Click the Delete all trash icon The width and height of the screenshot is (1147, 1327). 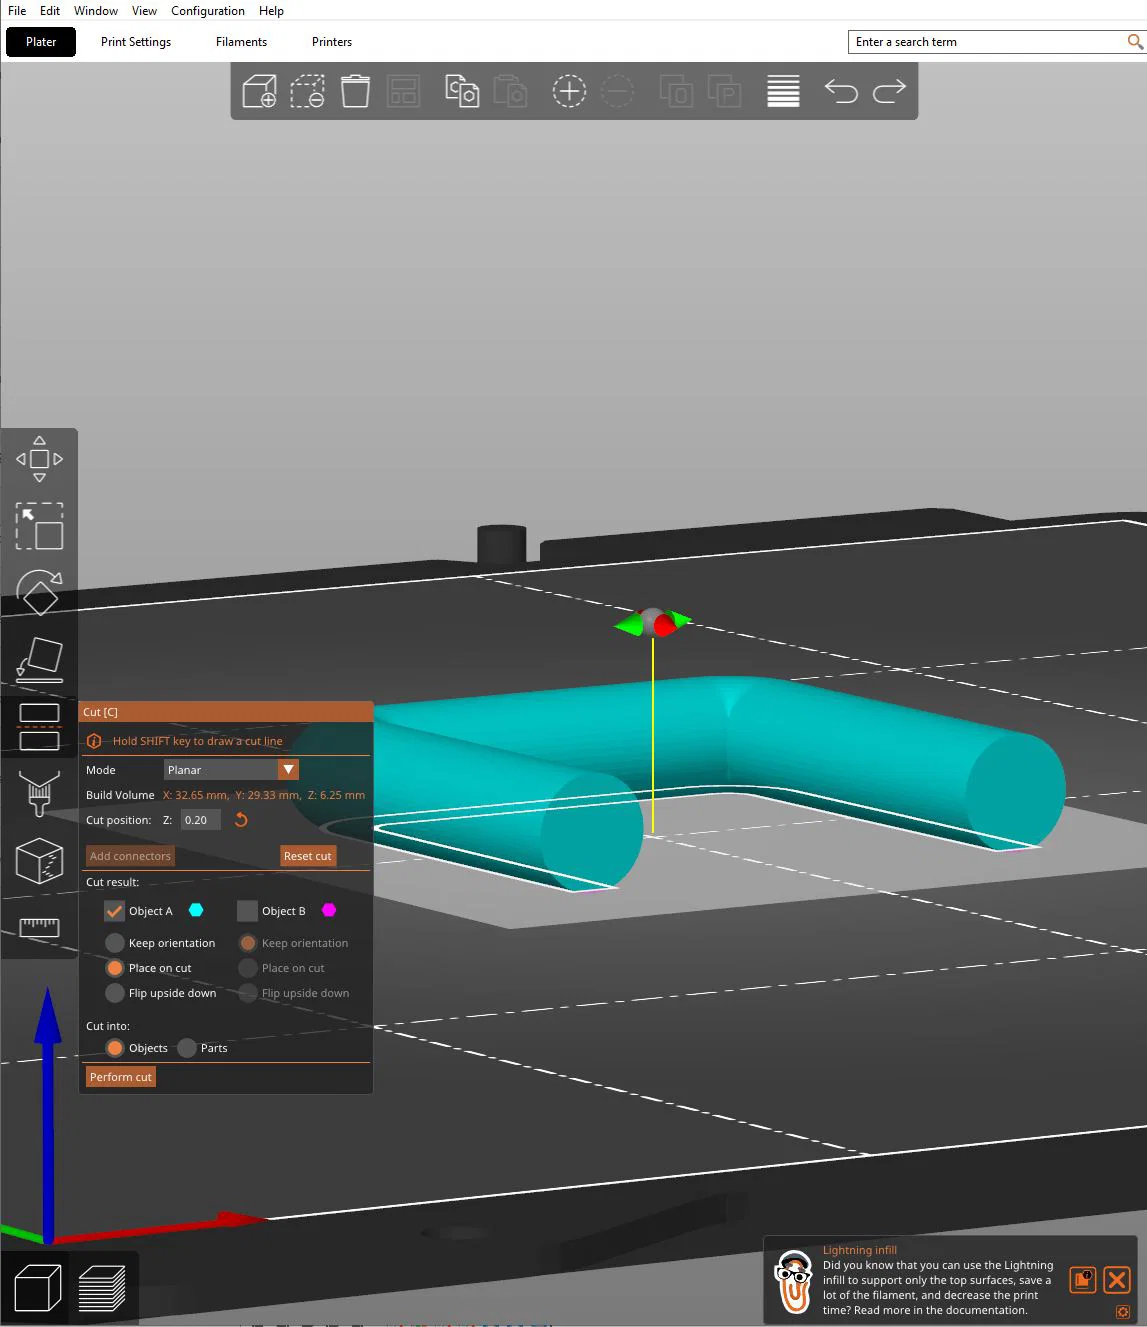[x=355, y=91]
